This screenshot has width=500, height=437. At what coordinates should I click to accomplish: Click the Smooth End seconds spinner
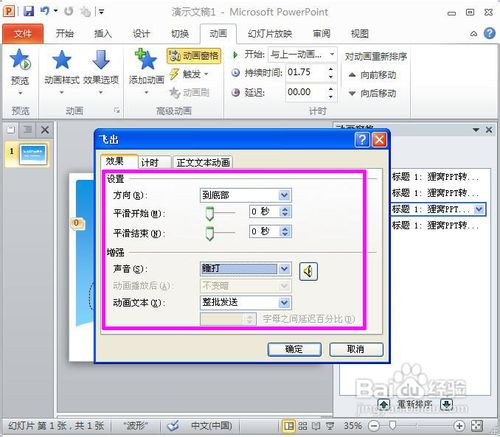285,232
